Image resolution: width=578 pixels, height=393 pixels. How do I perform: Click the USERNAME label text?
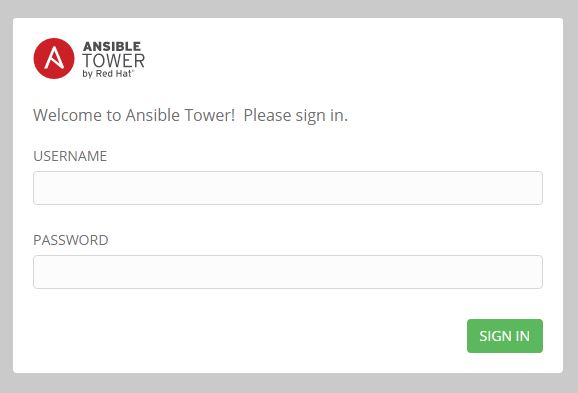click(70, 156)
